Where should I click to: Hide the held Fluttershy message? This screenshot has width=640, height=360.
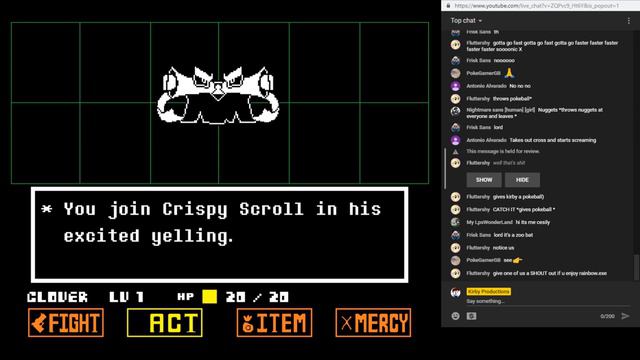click(x=522, y=180)
